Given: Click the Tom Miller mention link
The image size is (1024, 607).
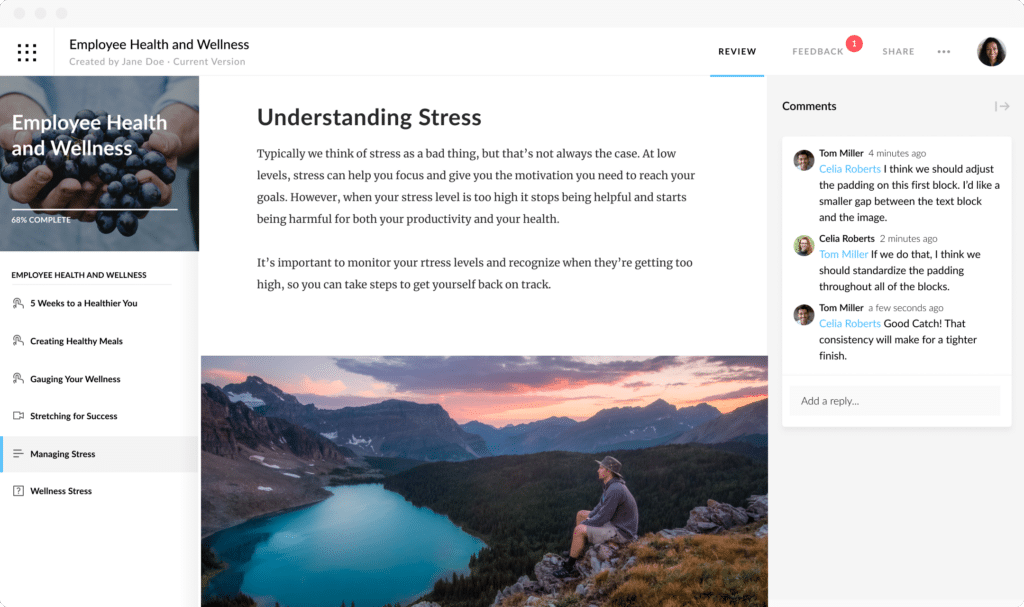Looking at the screenshot, I should pyautogui.click(x=843, y=254).
